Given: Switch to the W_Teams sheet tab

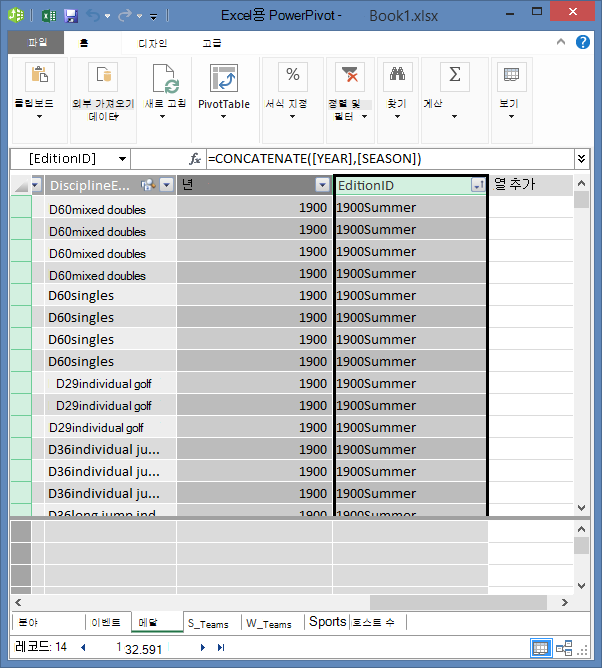Looking at the screenshot, I should coord(269,624).
